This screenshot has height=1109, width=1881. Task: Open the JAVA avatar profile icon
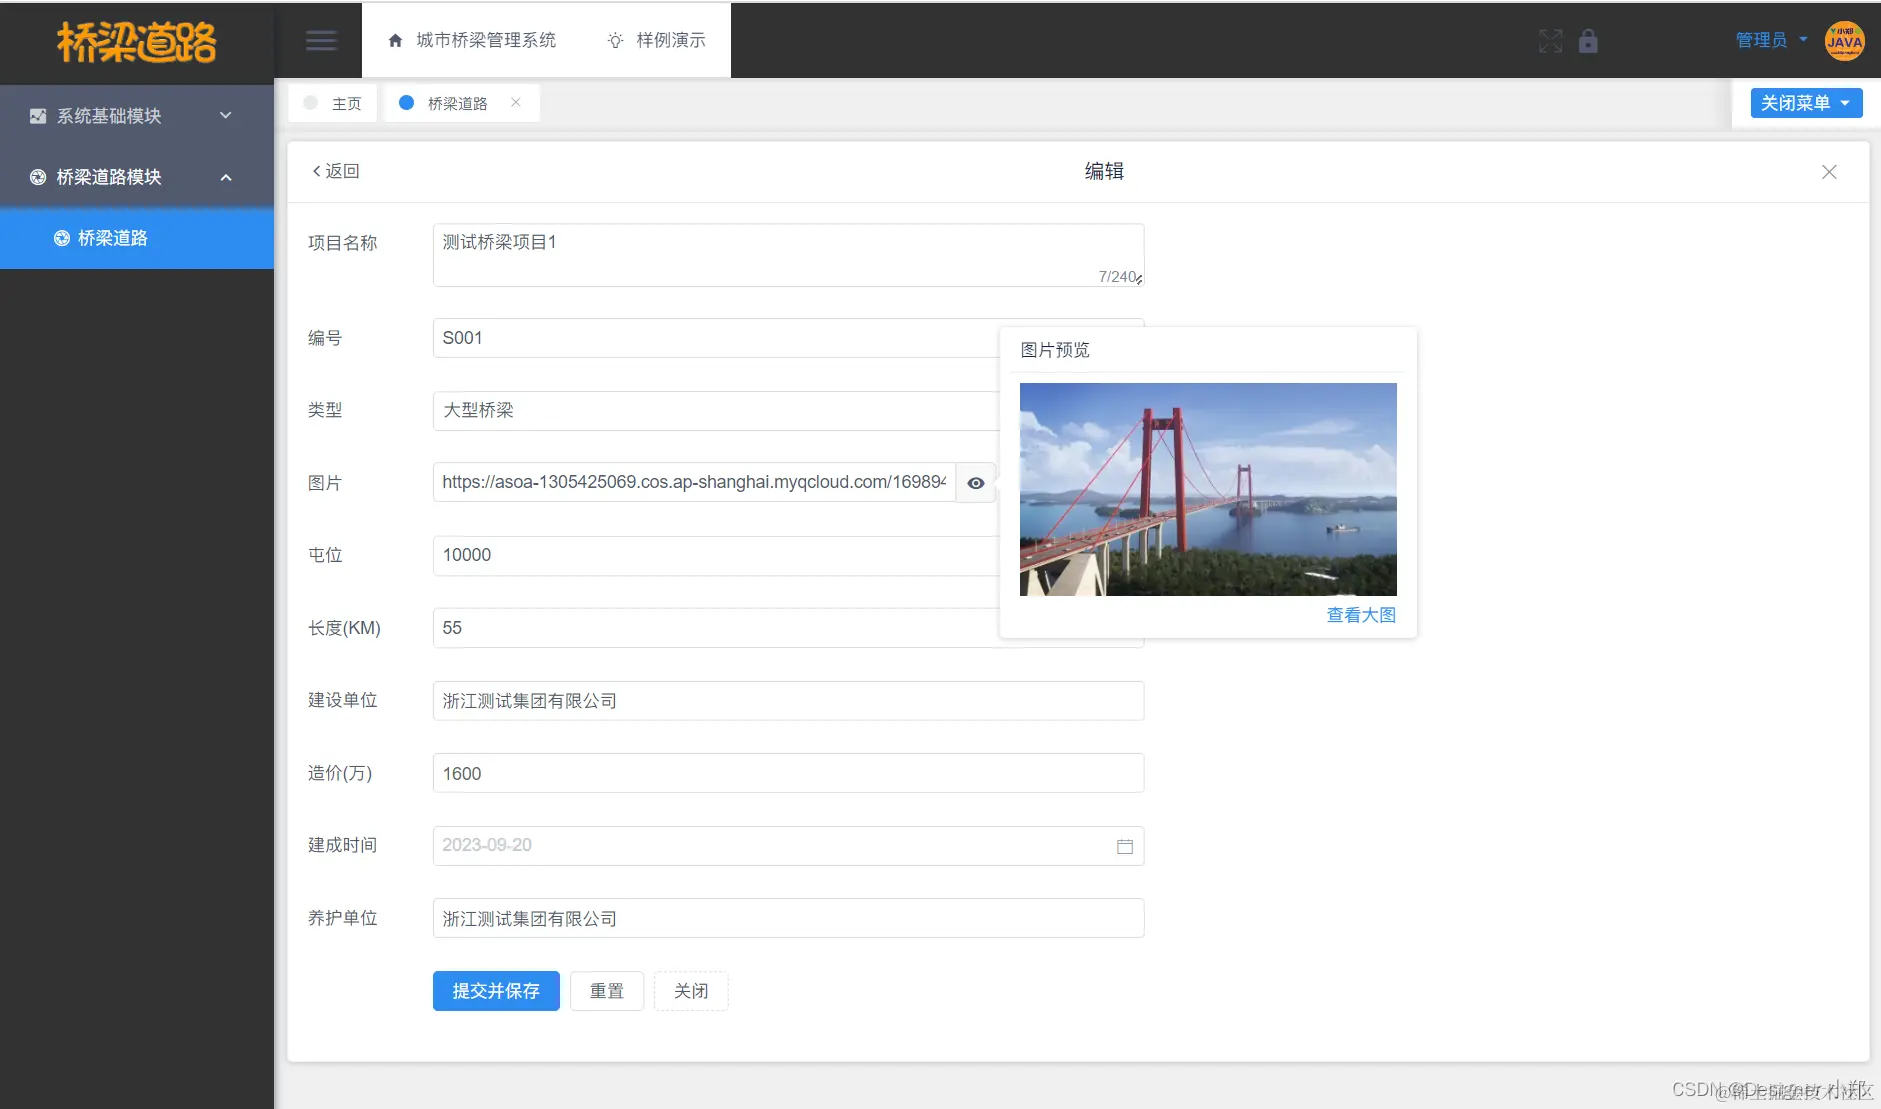(1843, 41)
